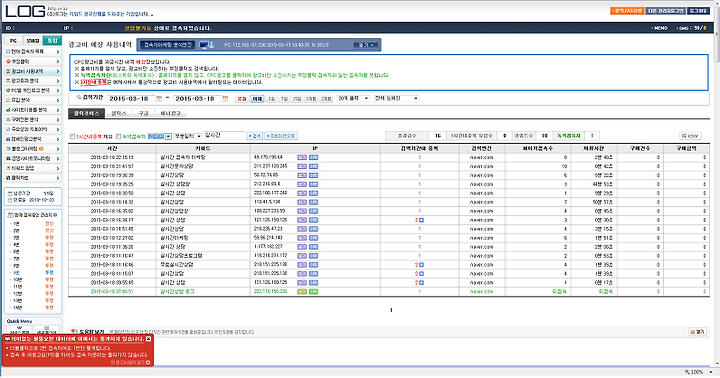
Task: Click the keyword search input containing 실시간
Action: point(224,135)
